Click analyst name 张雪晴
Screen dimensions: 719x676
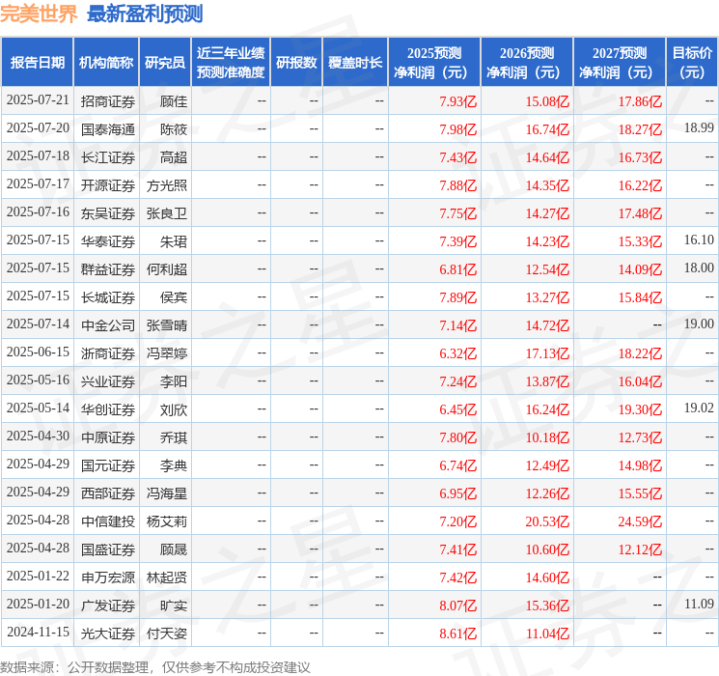166,325
